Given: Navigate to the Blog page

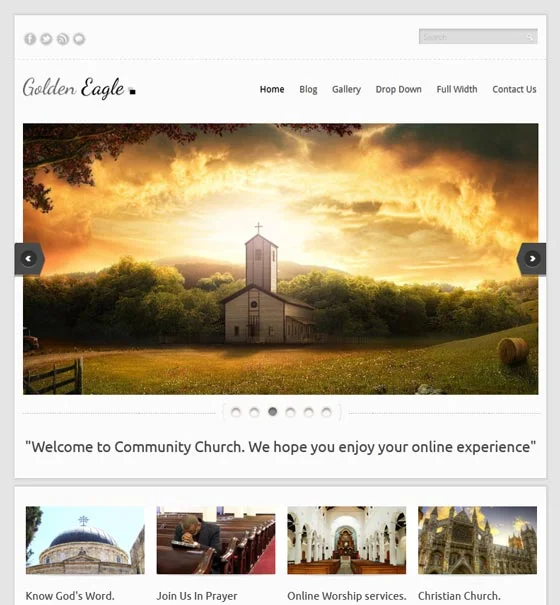Looking at the screenshot, I should coord(308,90).
